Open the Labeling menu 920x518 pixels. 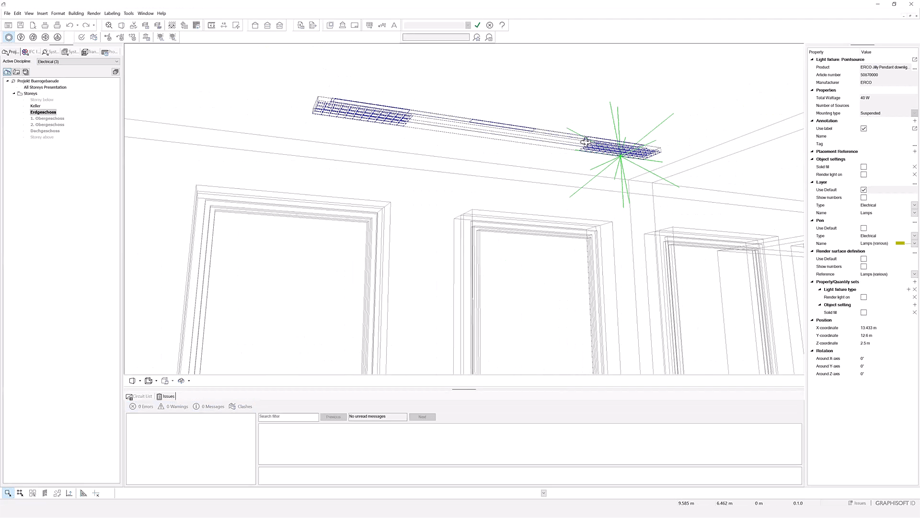(112, 13)
